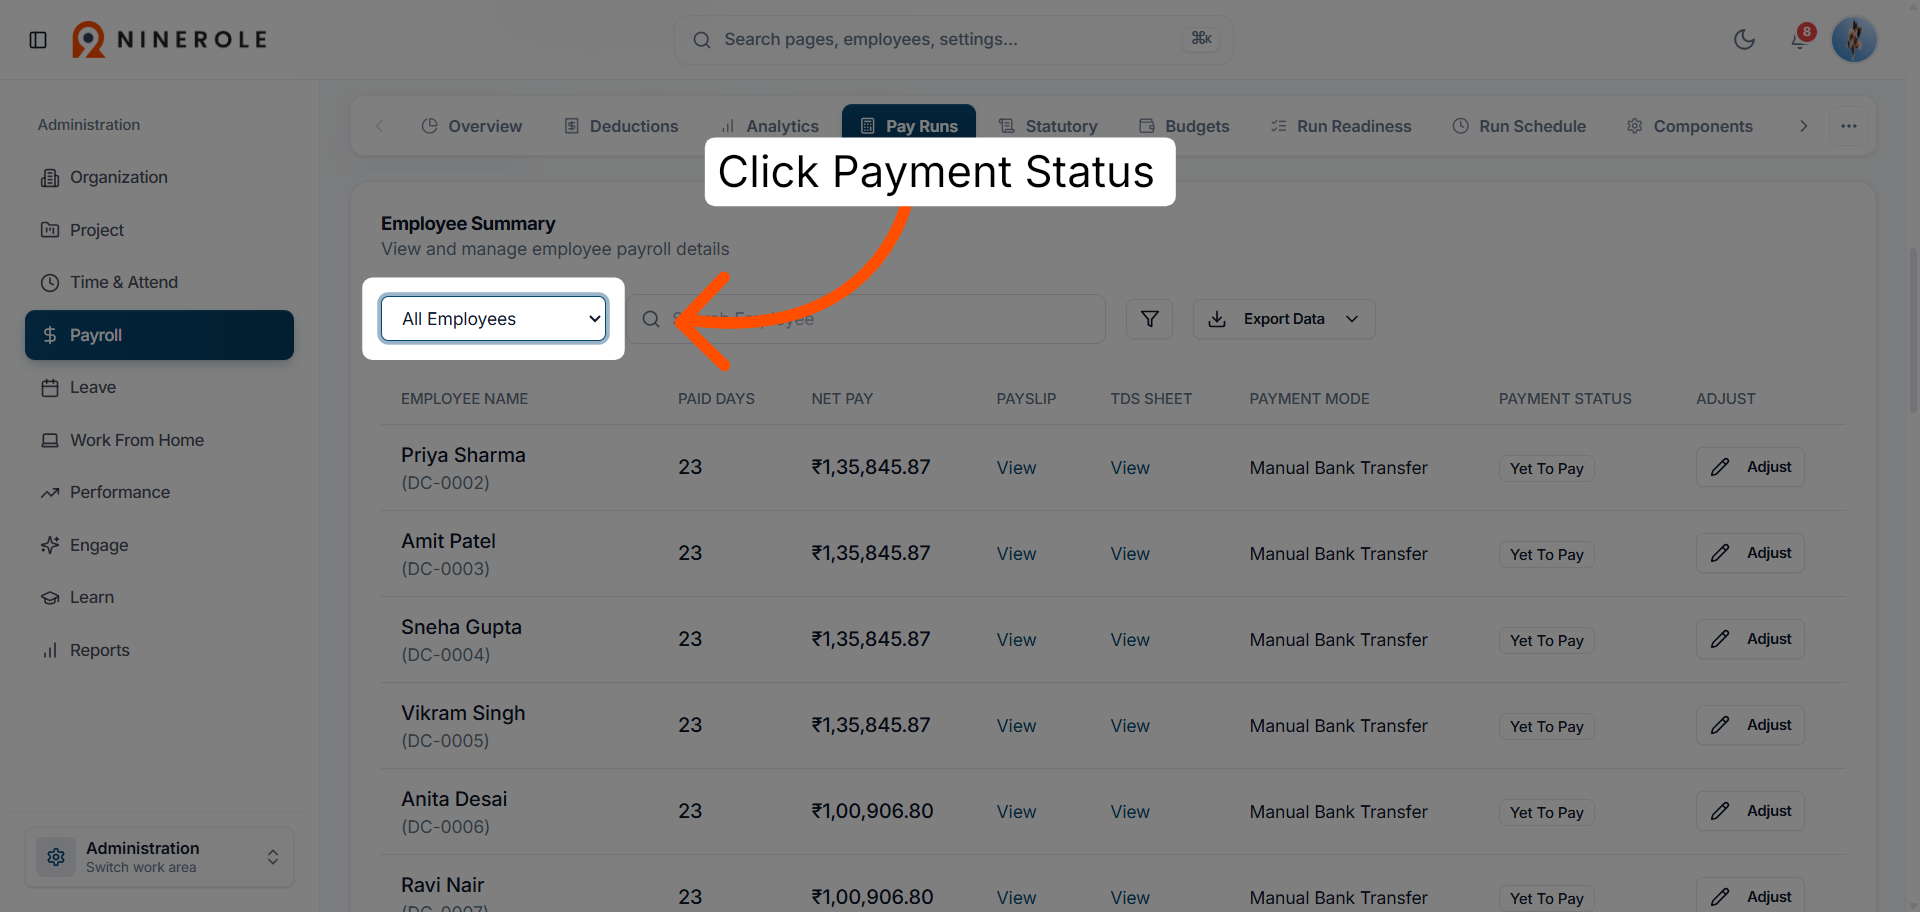The height and width of the screenshot is (912, 1920).
Task: Switch to the Deductions tab
Action: point(621,126)
